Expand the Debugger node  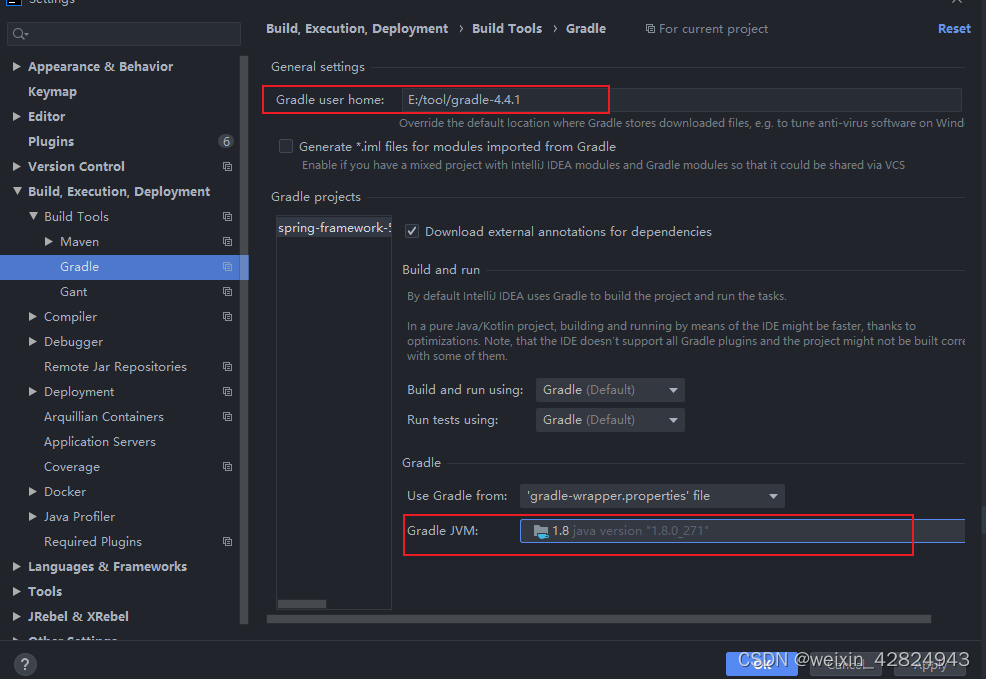(x=33, y=341)
